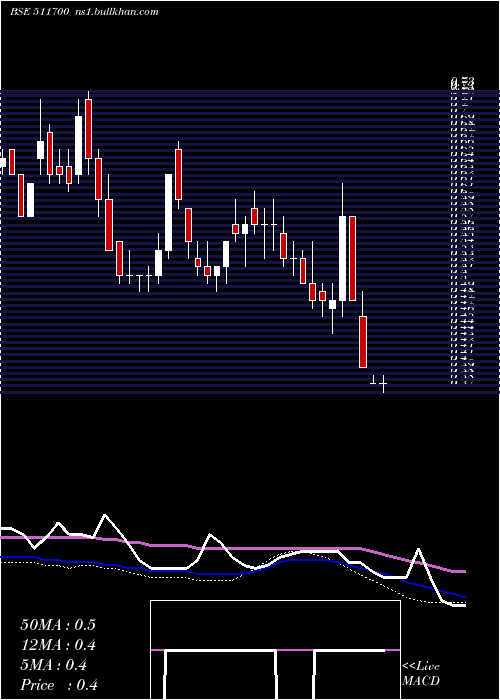Viewport: 500px width, 700px height.
Task: Click the 'BSE 511700' ticker label
Action: (x=39, y=12)
